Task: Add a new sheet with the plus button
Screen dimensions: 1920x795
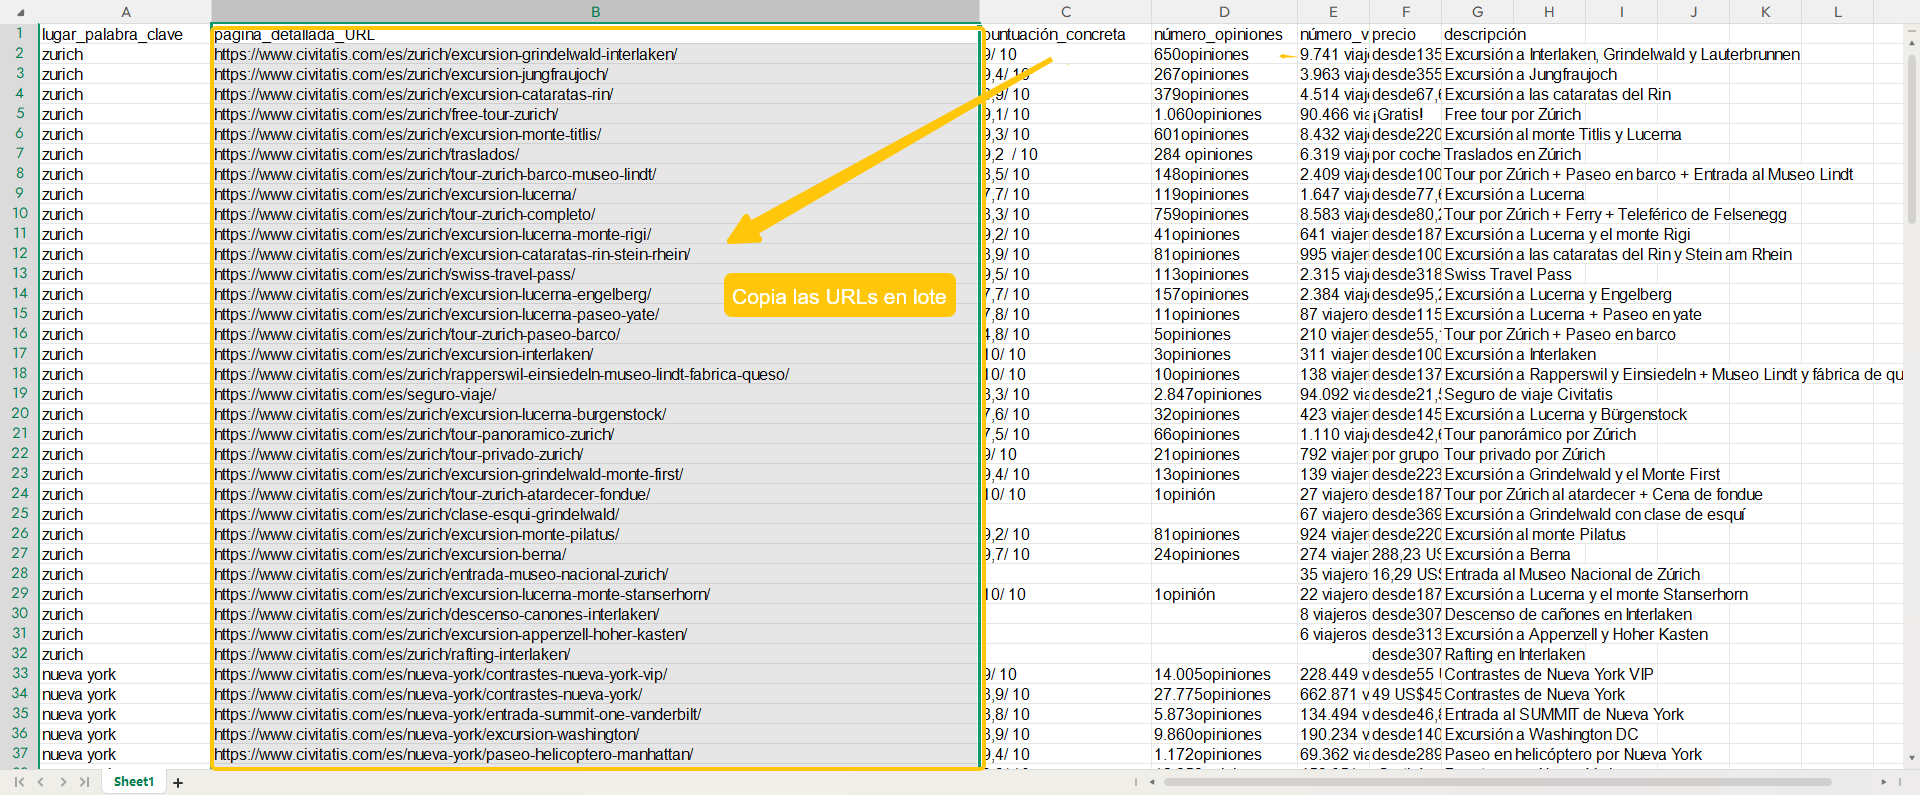Action: [x=178, y=783]
